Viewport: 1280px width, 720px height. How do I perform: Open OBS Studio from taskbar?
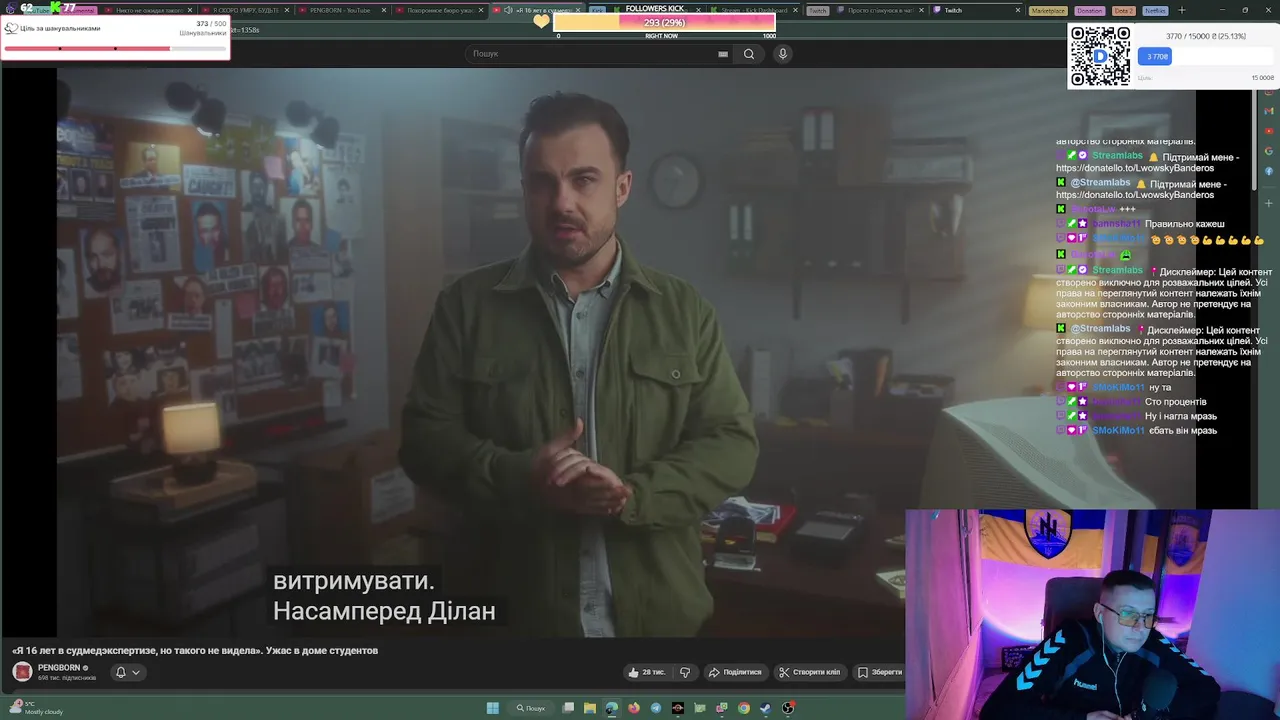(788, 708)
